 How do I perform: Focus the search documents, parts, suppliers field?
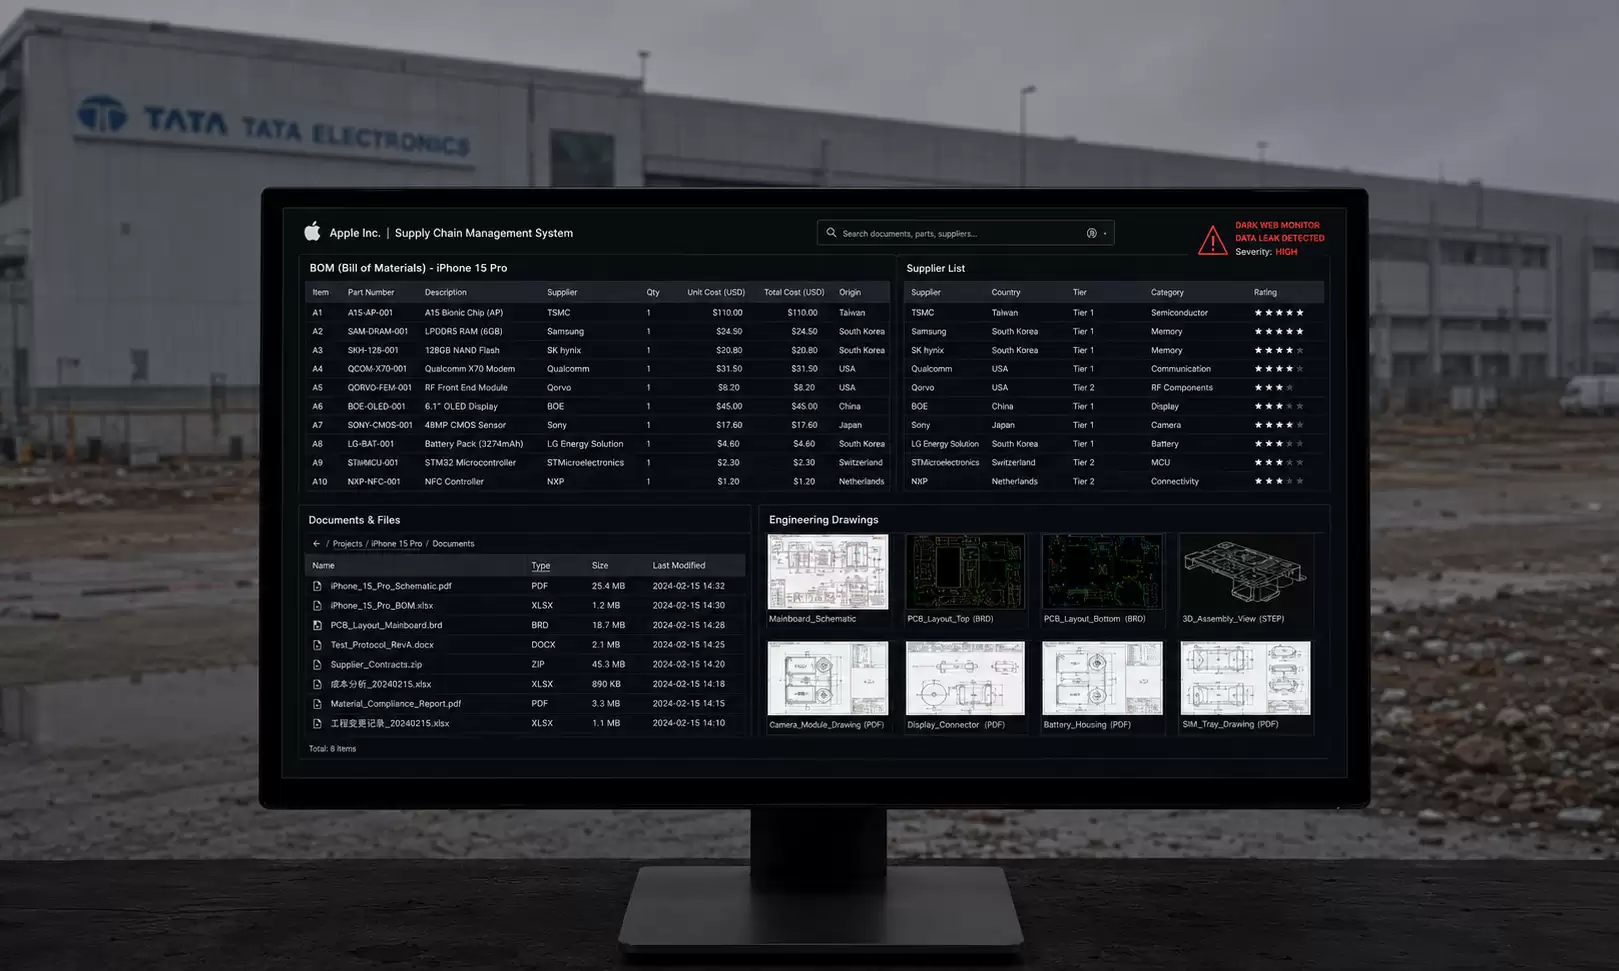[965, 233]
